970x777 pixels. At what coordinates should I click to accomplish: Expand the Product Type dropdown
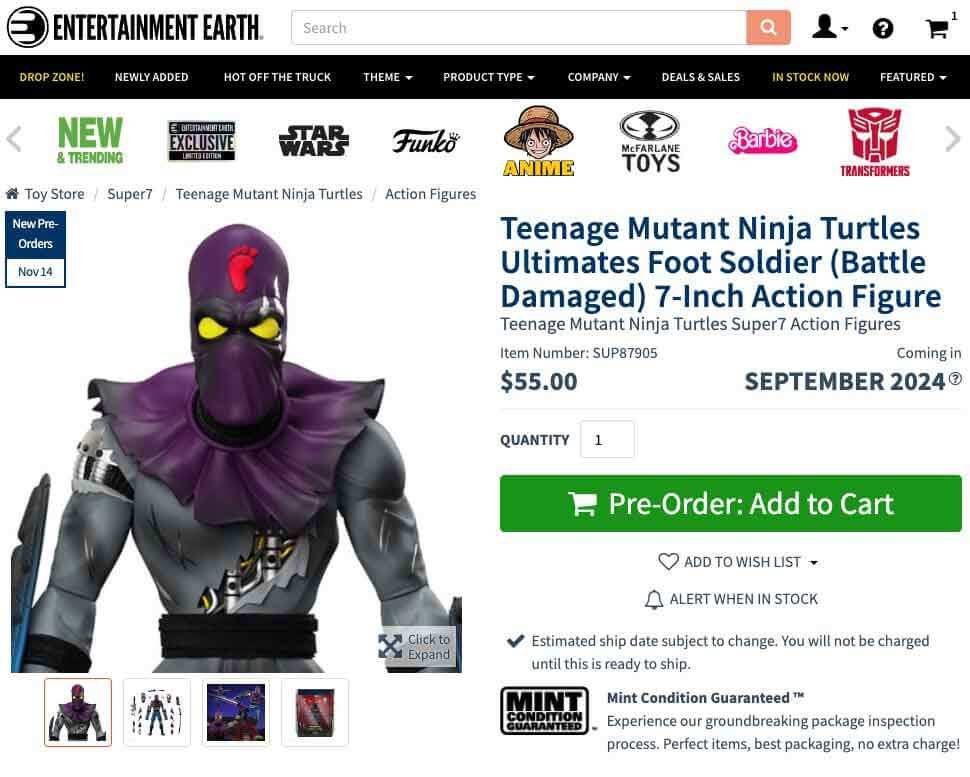[x=488, y=76]
